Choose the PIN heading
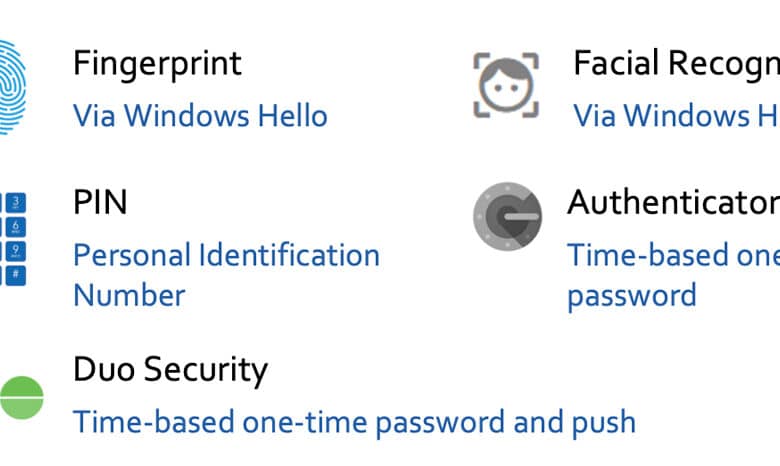Screen dimensions: 780x466 click(x=100, y=202)
